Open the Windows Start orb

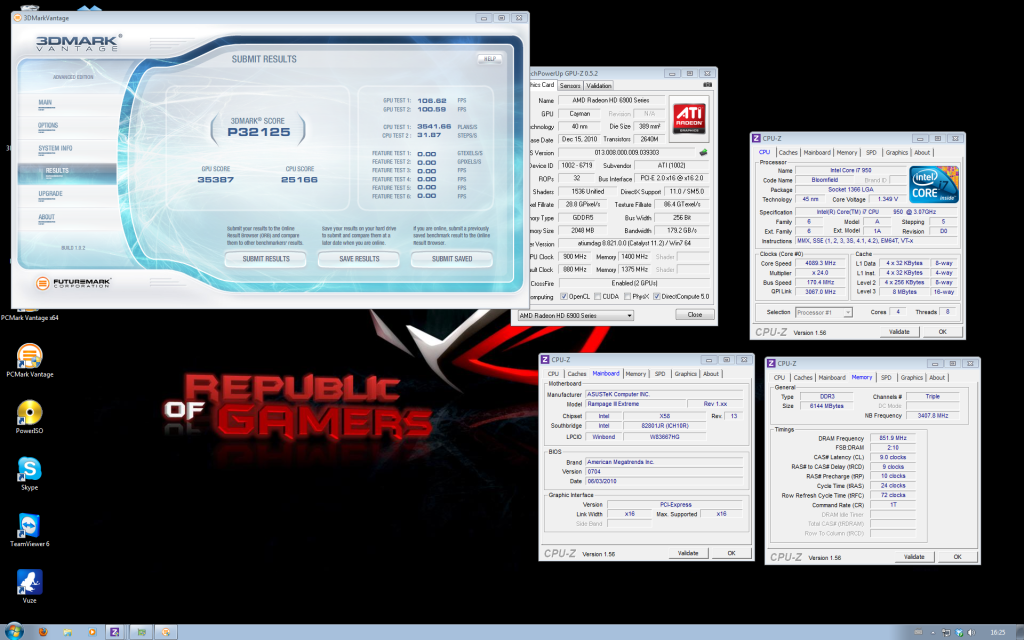pos(13,632)
